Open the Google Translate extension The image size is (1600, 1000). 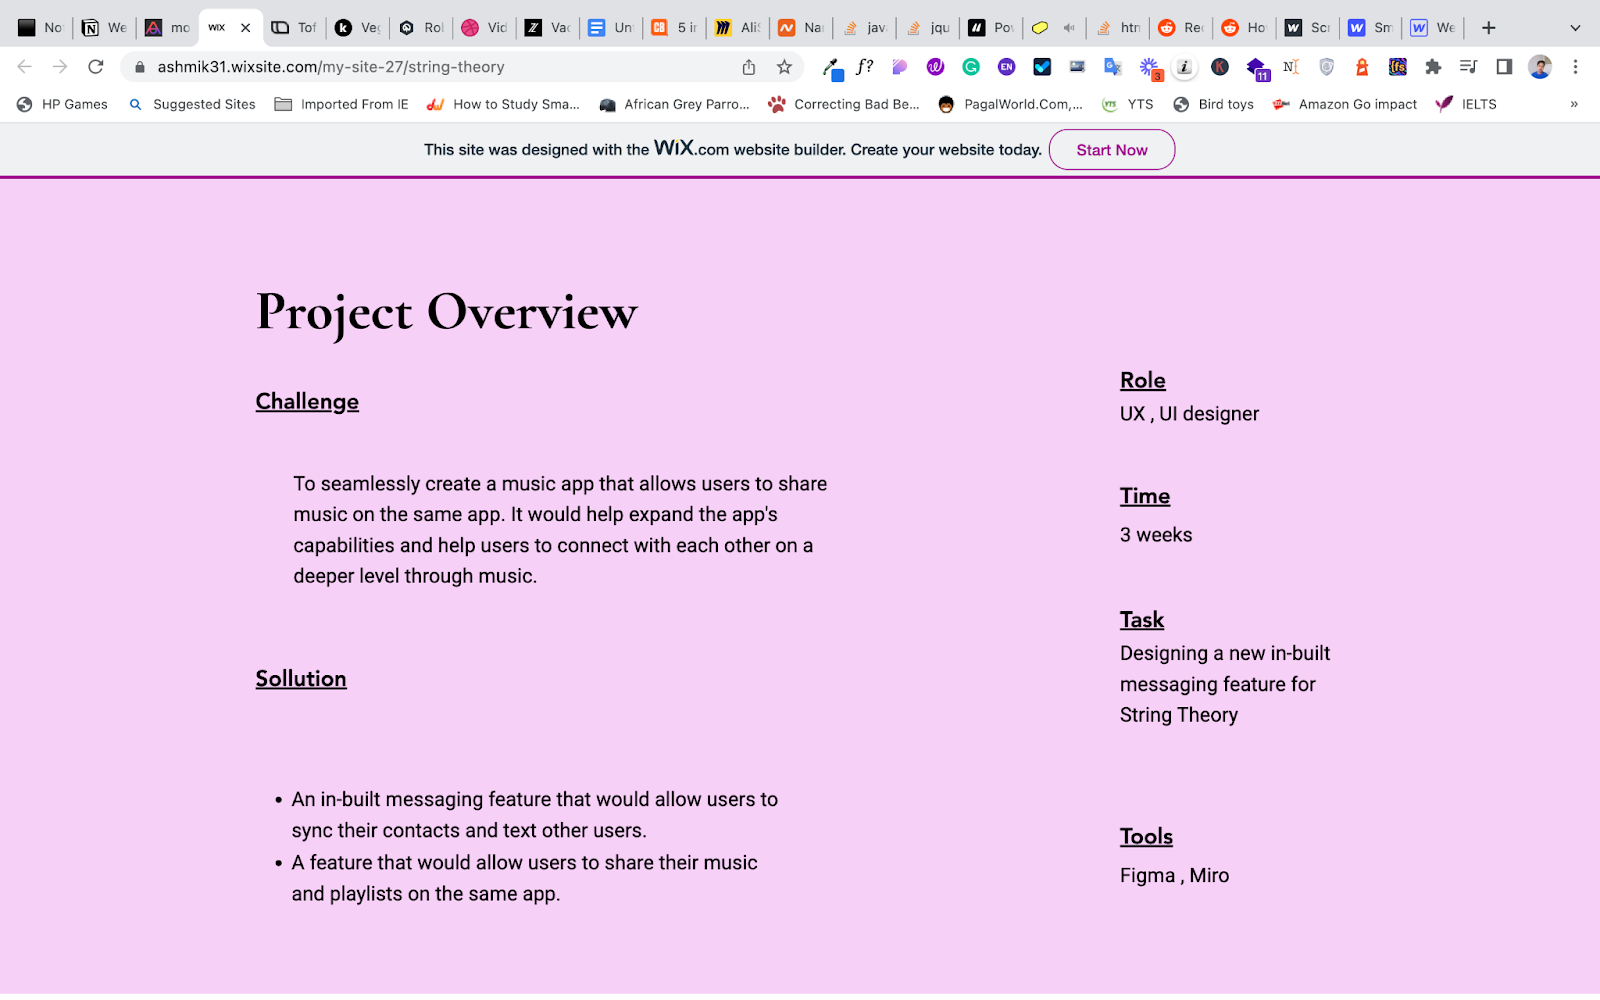pos(1113,67)
